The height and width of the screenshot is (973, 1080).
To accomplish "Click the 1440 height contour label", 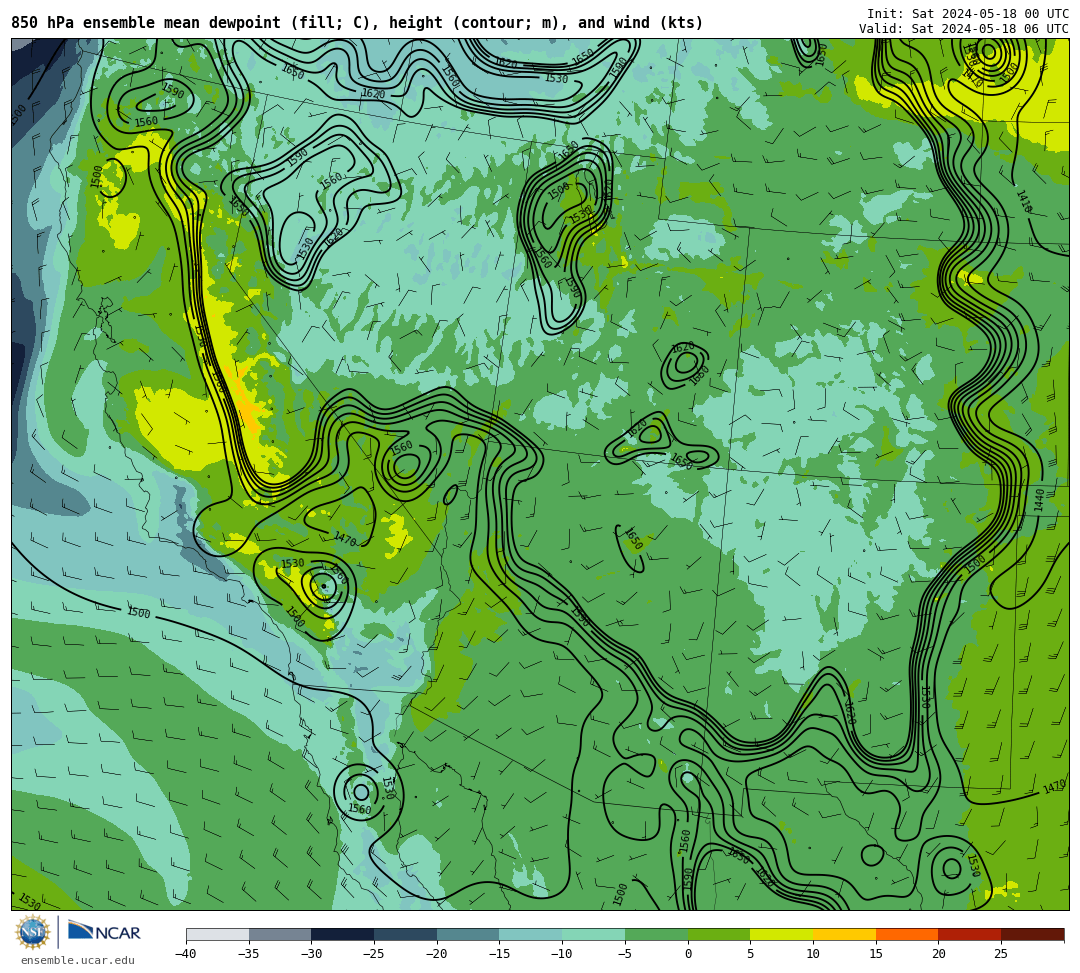I will click(1039, 500).
